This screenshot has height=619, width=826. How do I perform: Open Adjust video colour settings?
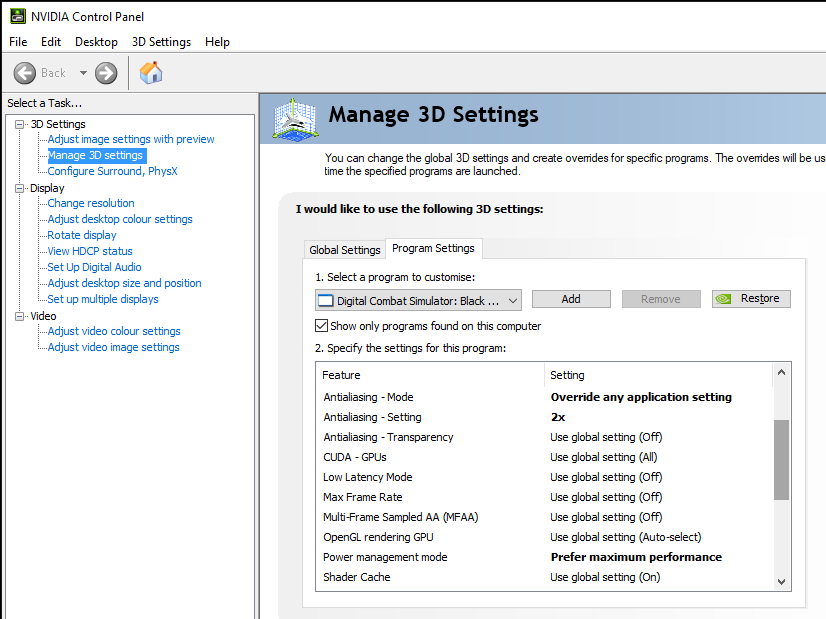point(114,331)
